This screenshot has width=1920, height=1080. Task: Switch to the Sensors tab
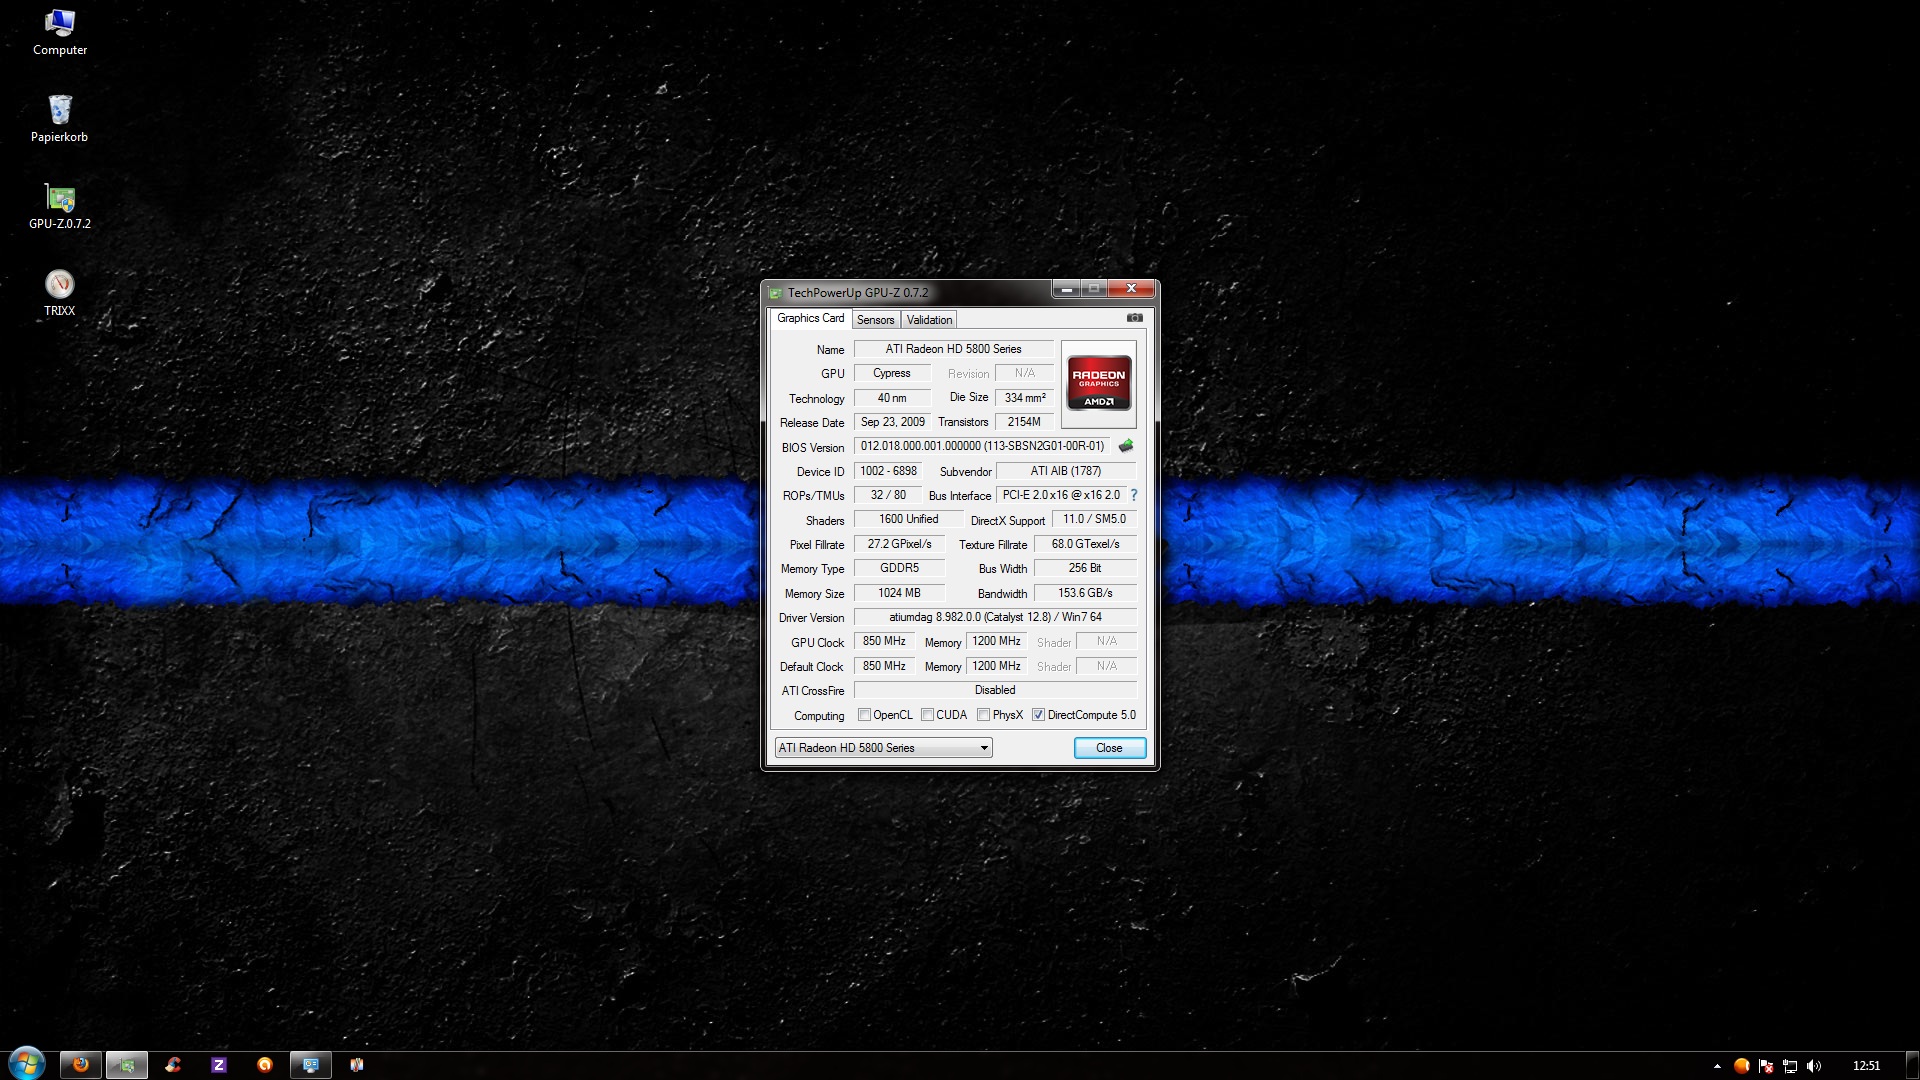pos(875,320)
